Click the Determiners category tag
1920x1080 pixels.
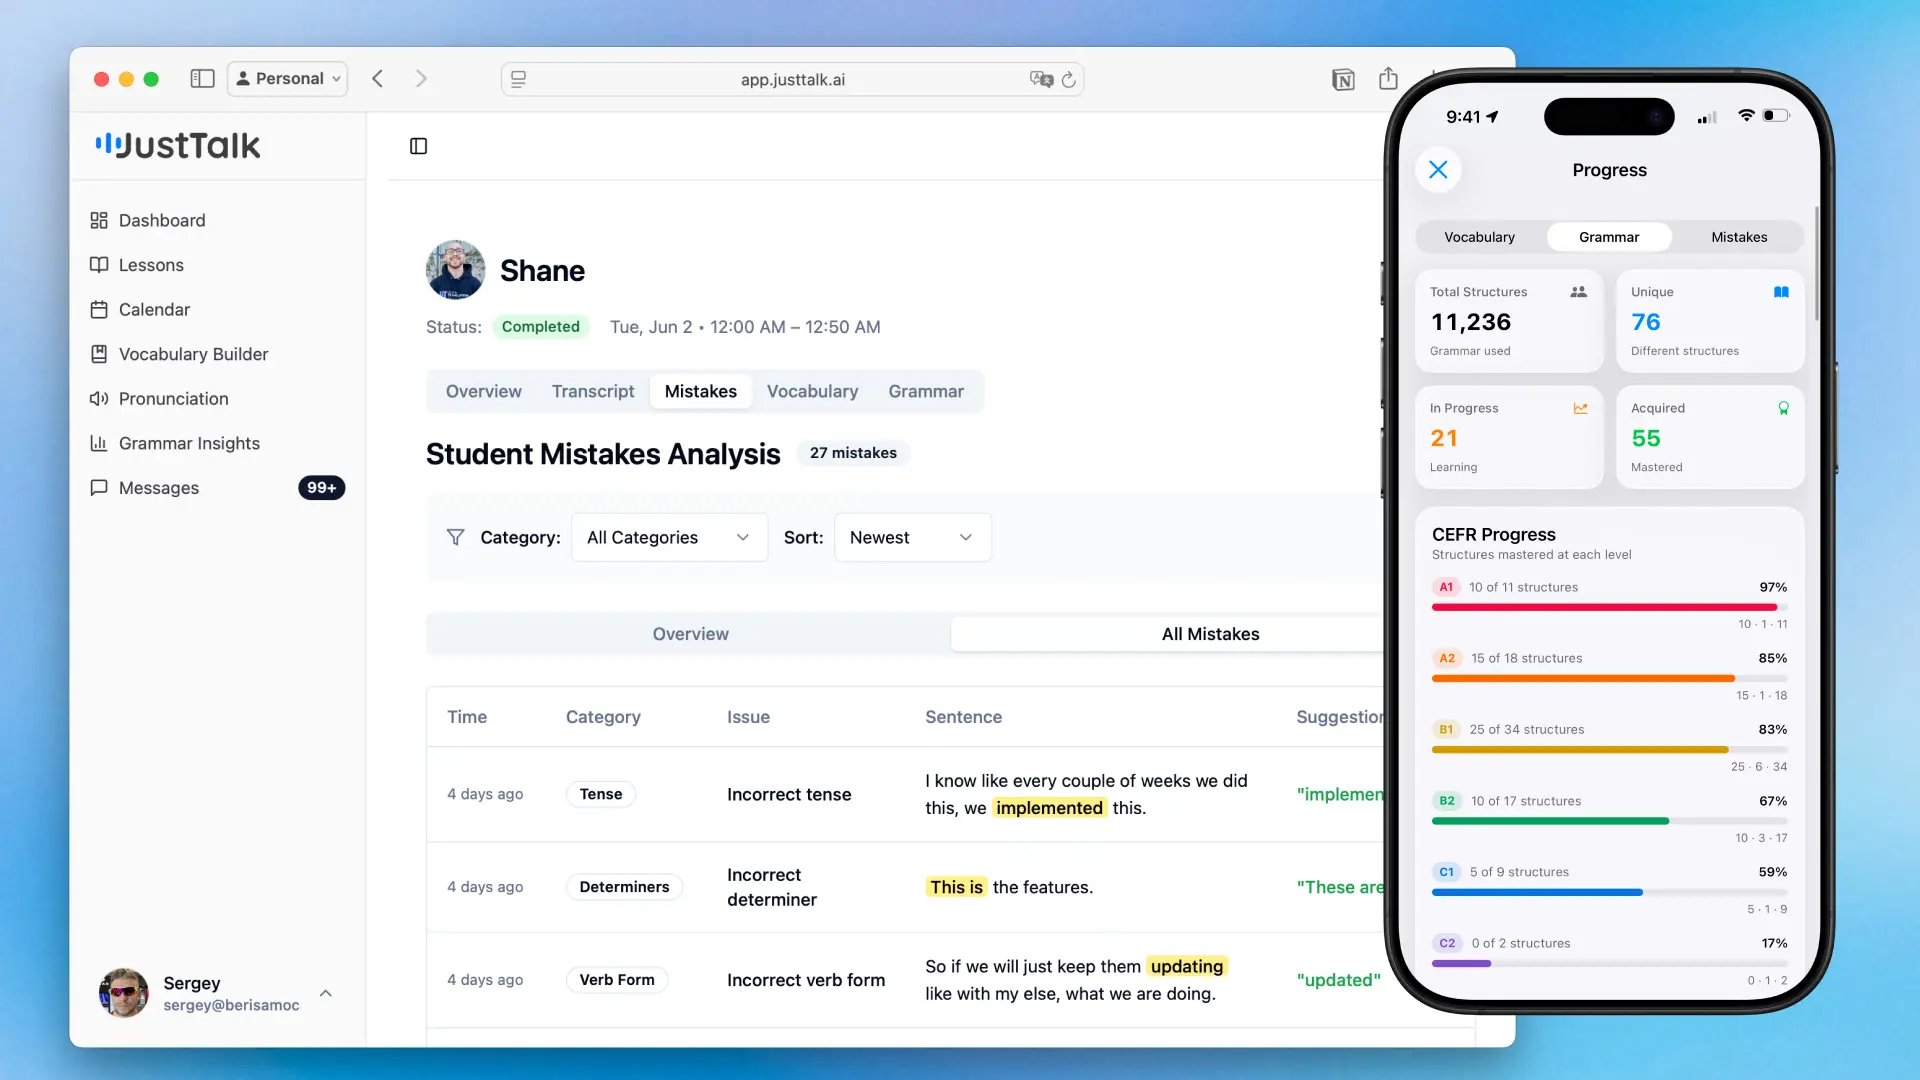tap(624, 887)
